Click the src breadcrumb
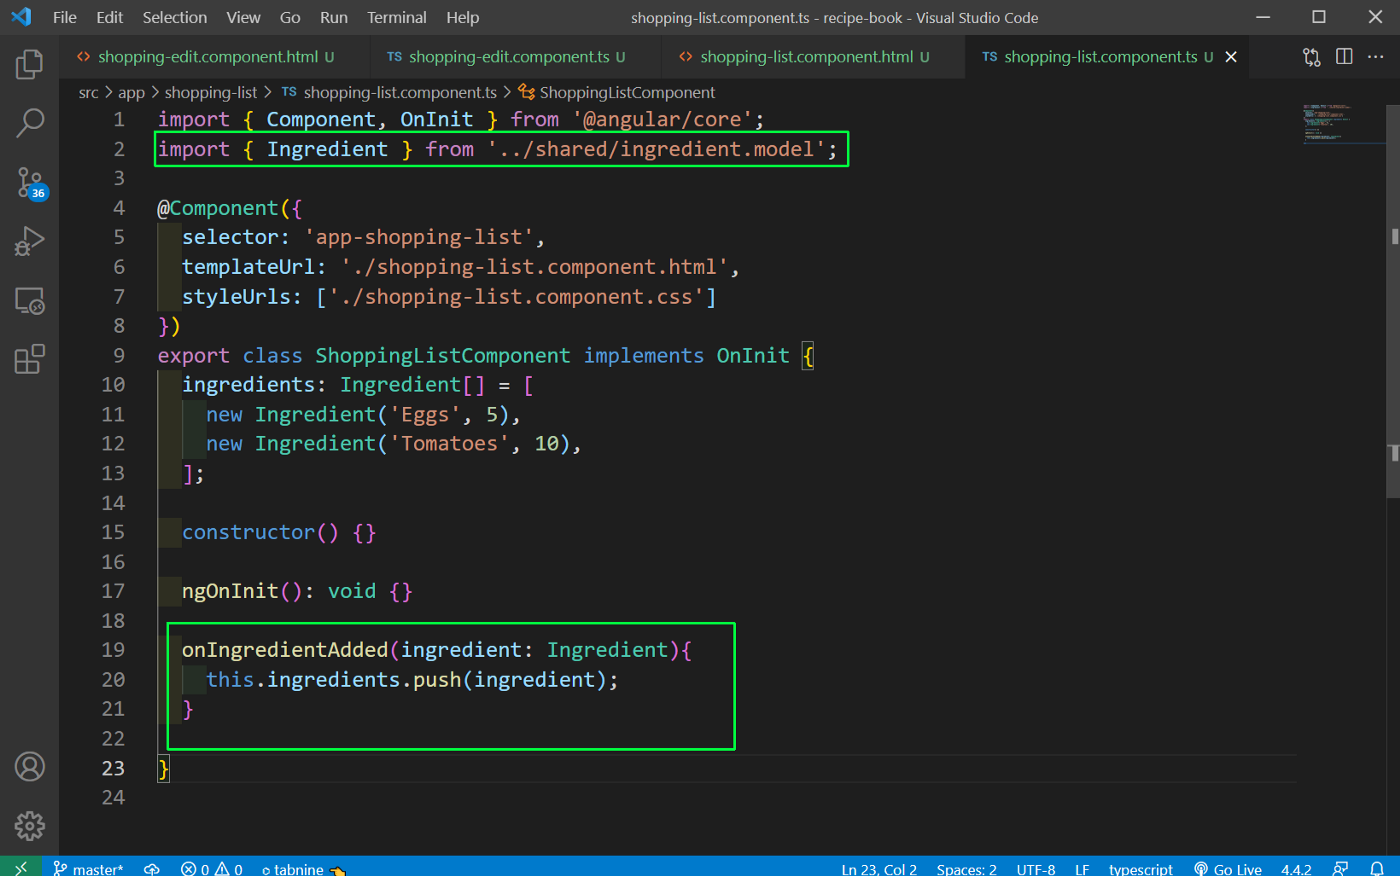The height and width of the screenshot is (876, 1400). (x=89, y=92)
